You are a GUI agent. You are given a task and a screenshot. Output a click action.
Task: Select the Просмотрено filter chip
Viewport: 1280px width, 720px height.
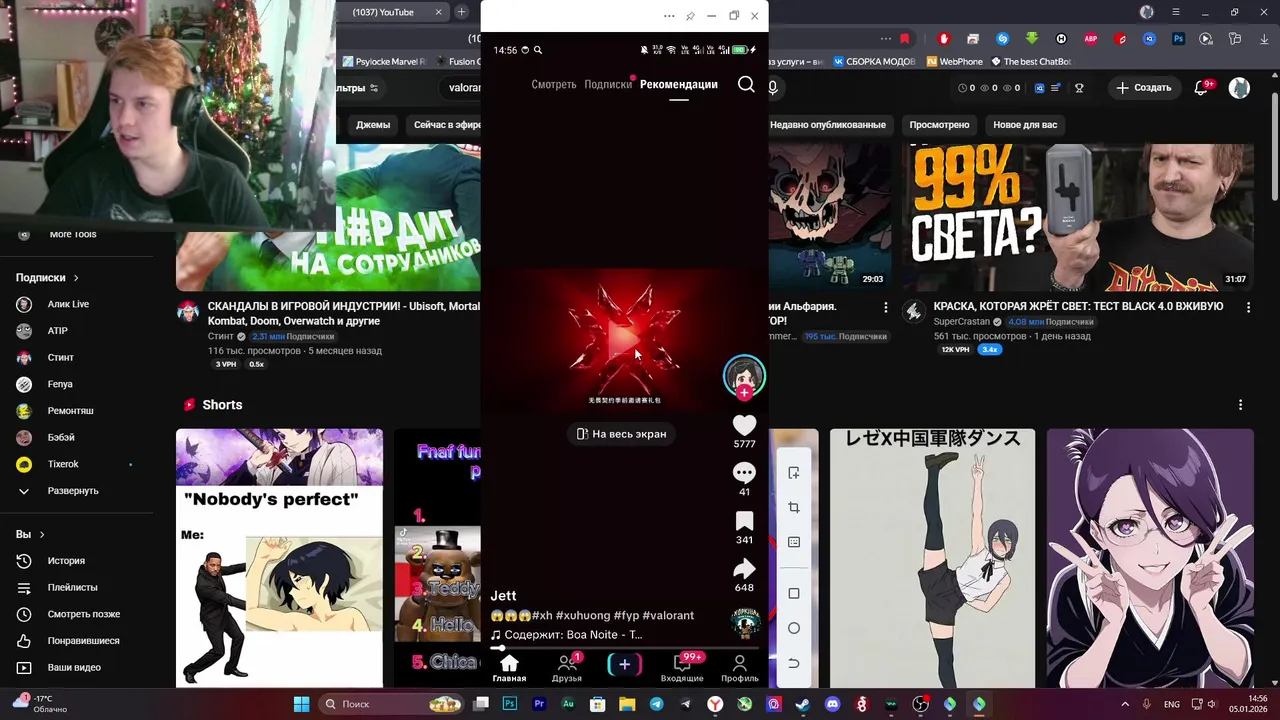coord(939,125)
